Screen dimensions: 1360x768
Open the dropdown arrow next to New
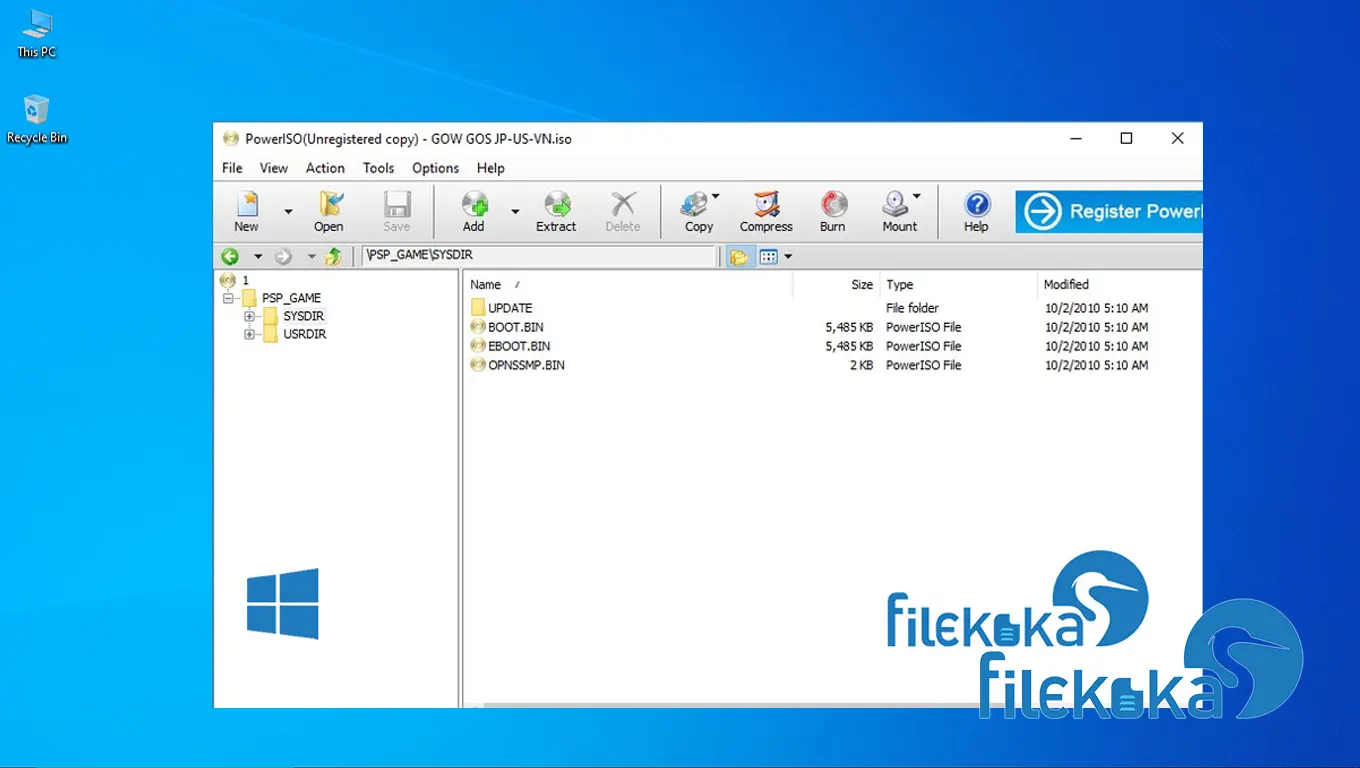tap(288, 212)
